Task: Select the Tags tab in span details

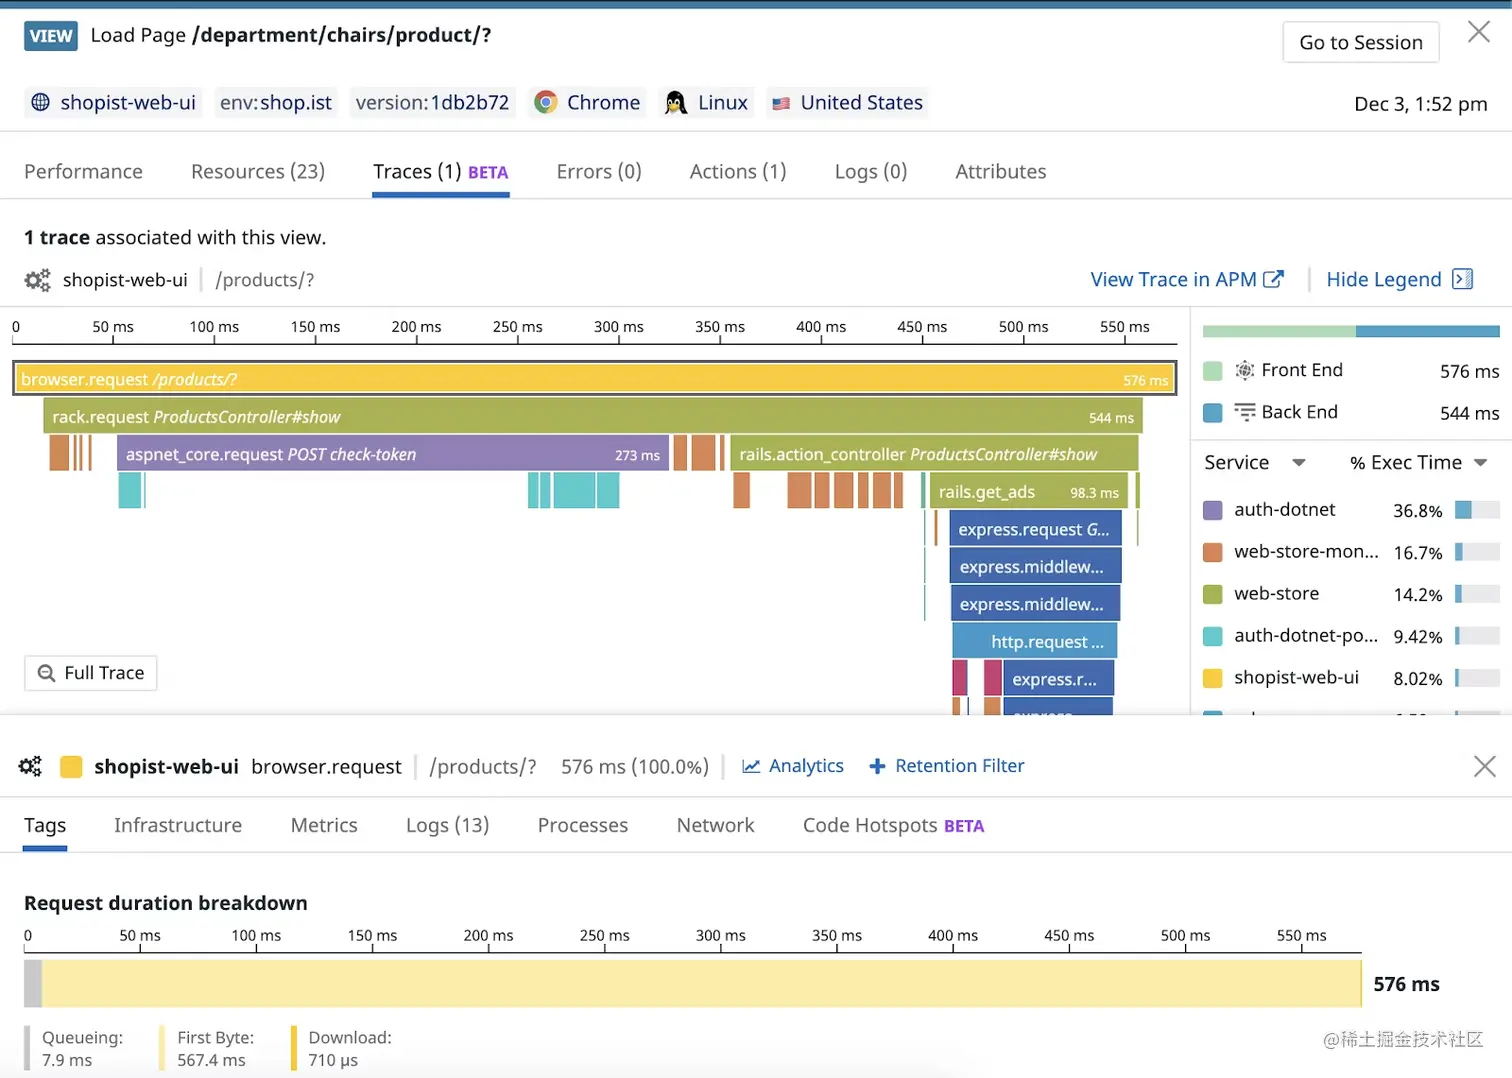Action: point(45,825)
